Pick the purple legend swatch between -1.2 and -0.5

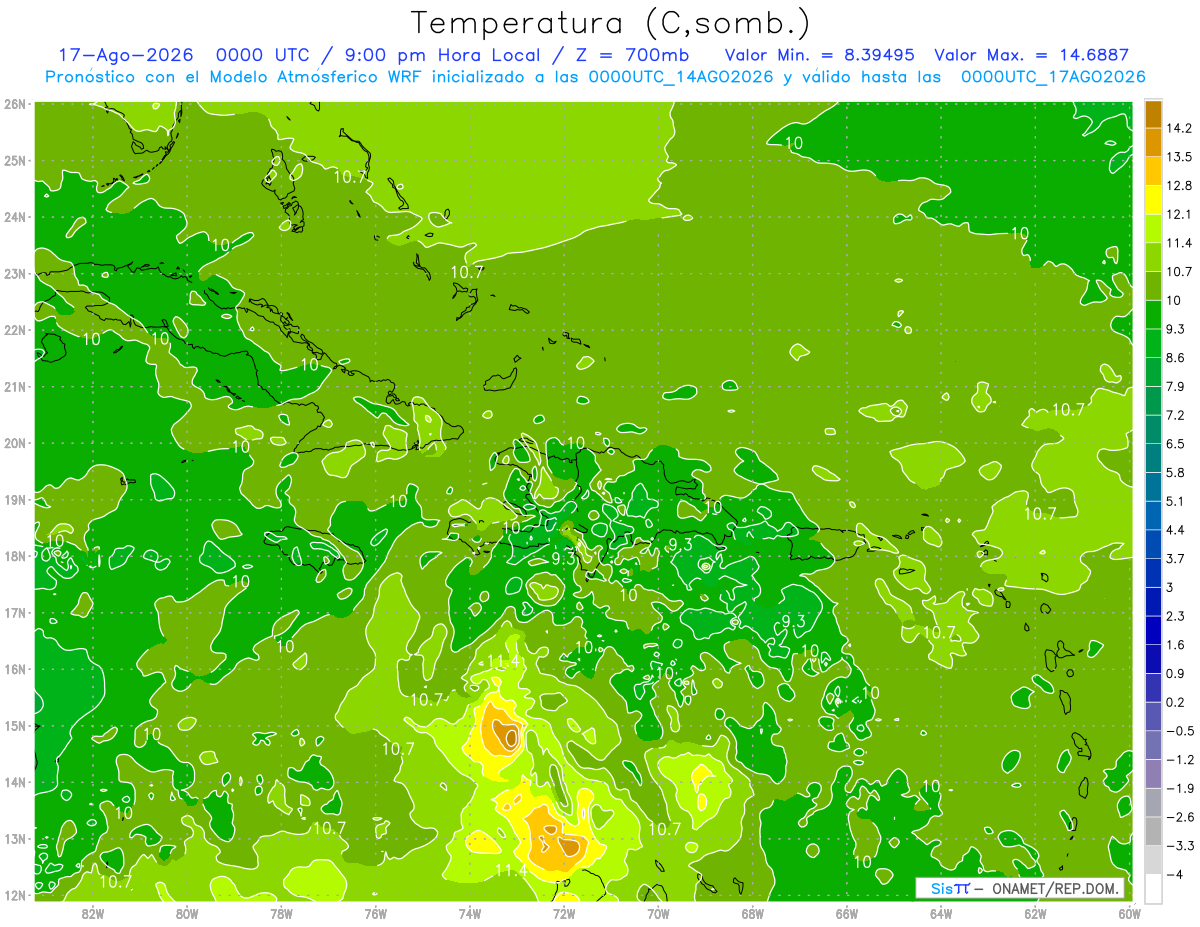[1153, 745]
